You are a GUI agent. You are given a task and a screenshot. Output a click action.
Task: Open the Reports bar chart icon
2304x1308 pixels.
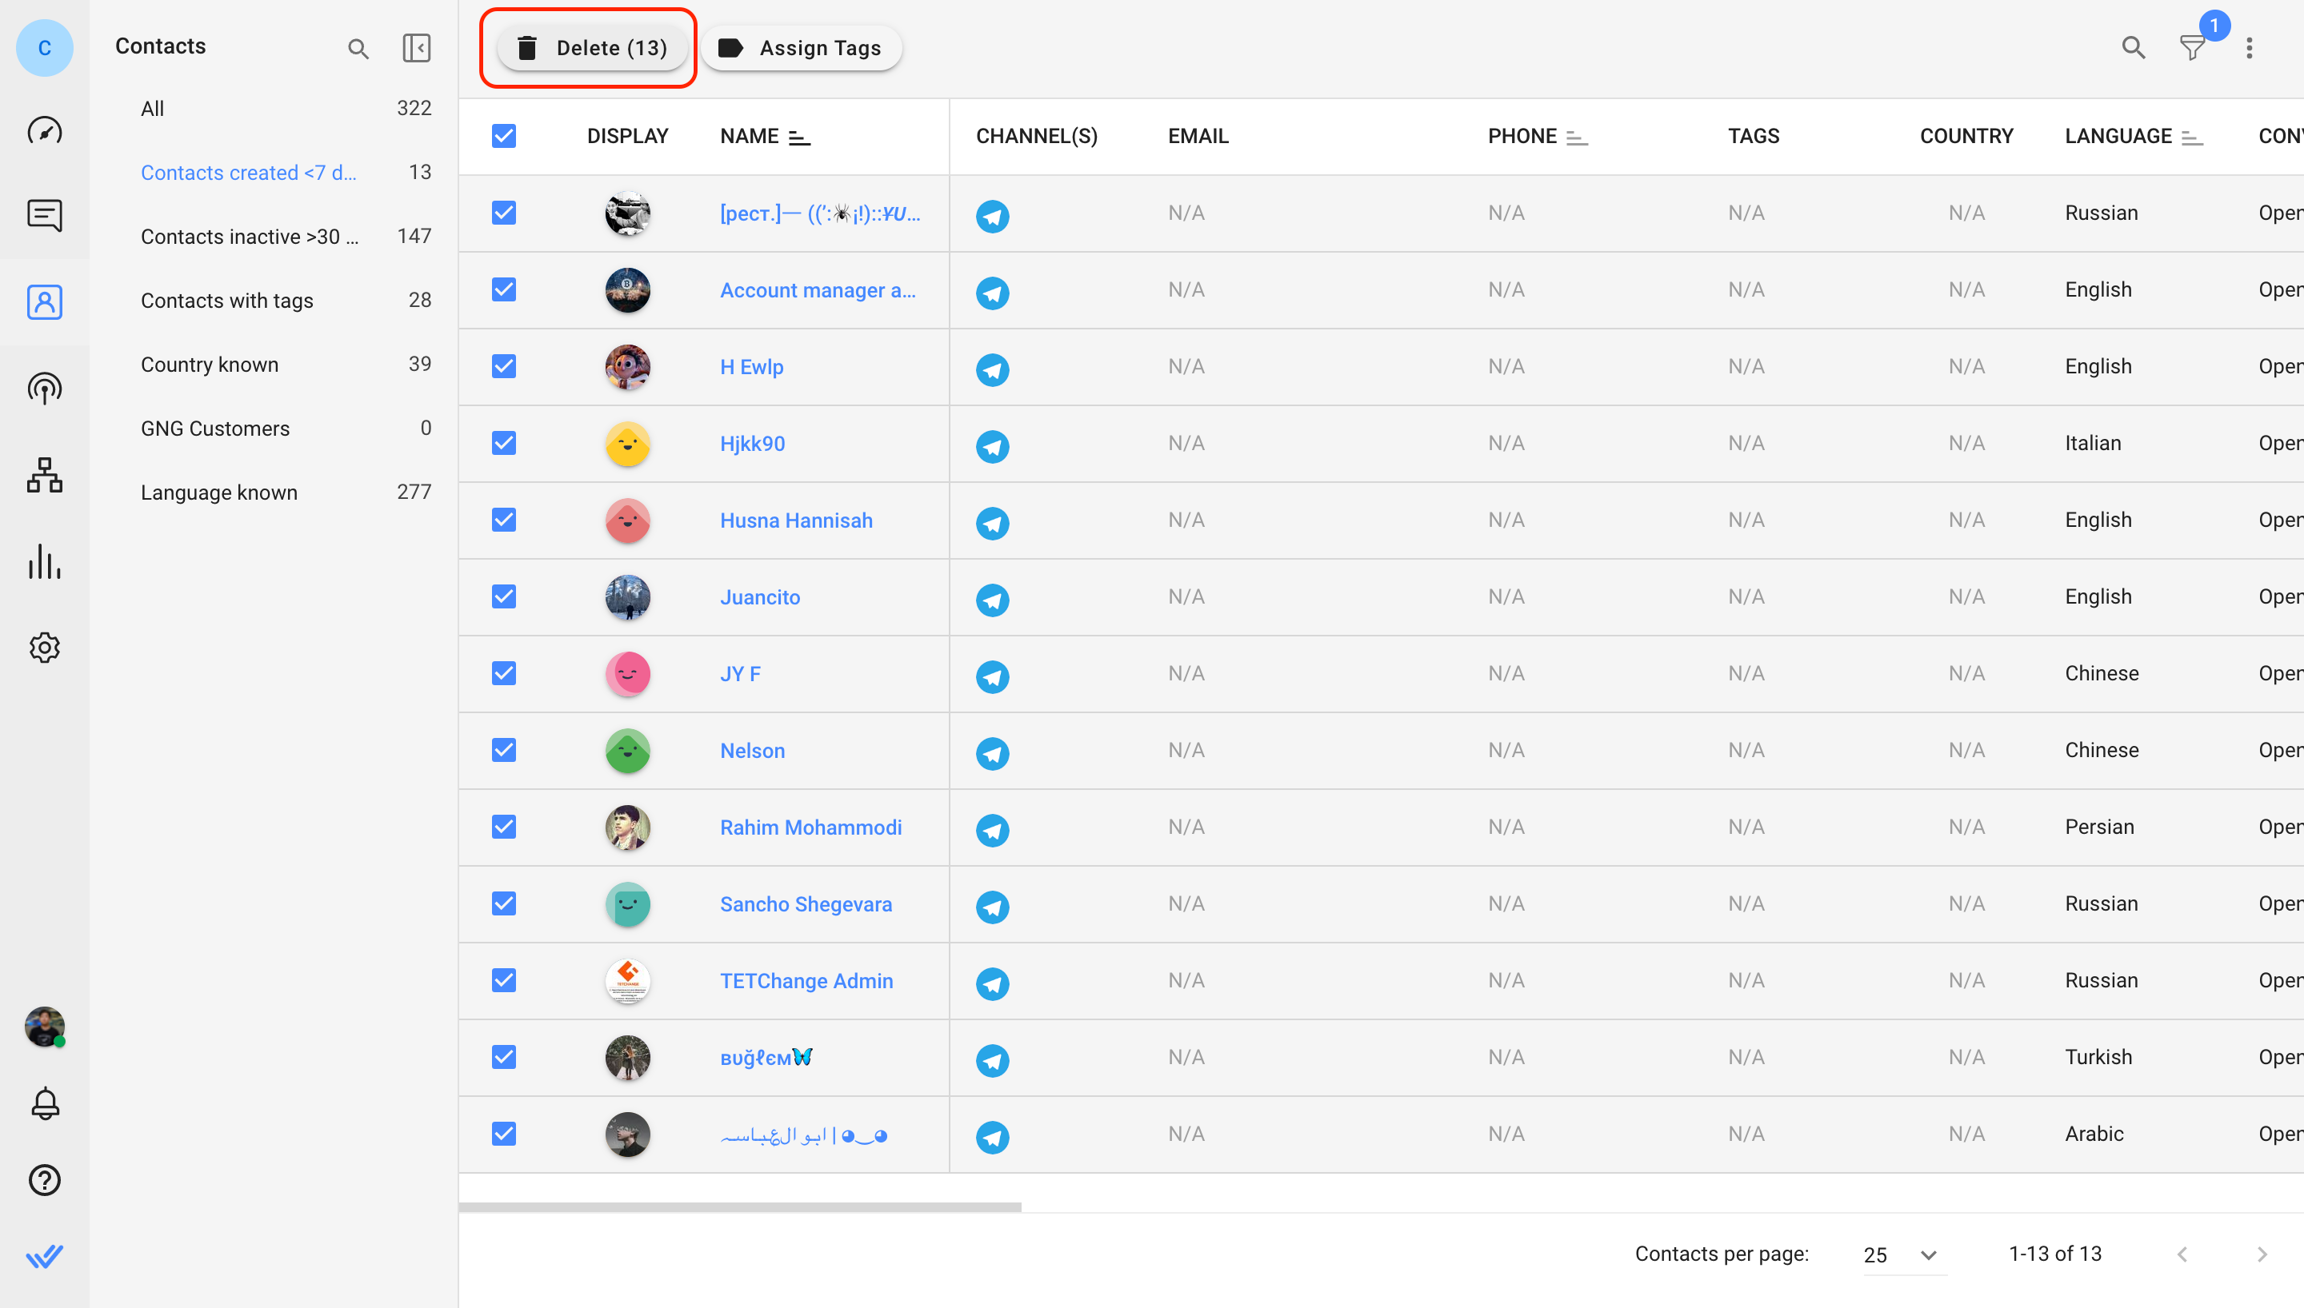click(44, 562)
